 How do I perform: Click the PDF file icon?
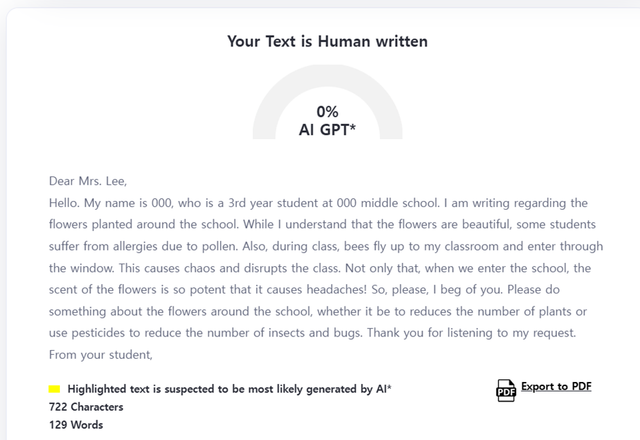506,390
